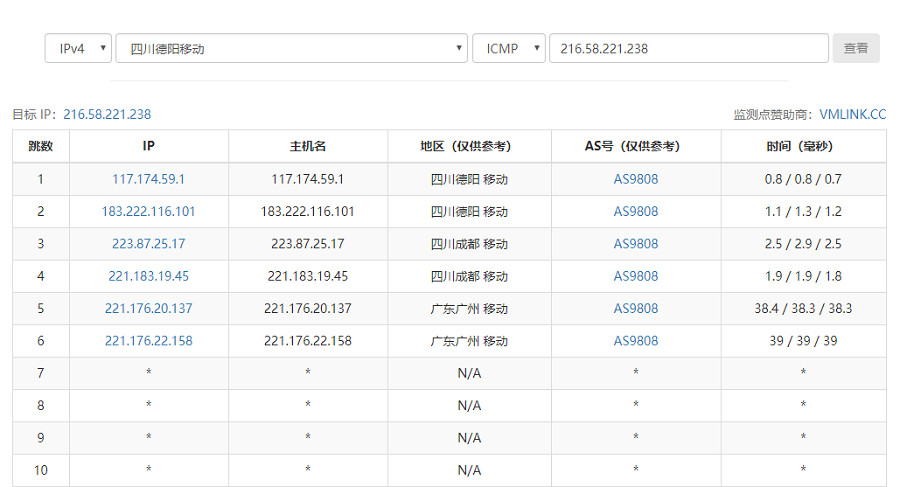Open hop 3 IP 223.87.25.17

point(148,244)
